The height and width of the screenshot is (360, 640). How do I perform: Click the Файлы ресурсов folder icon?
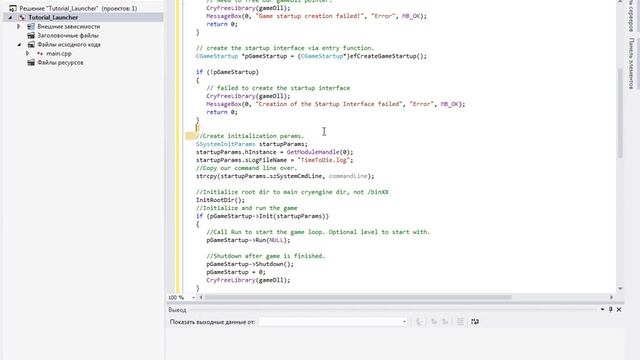pyautogui.click(x=31, y=62)
